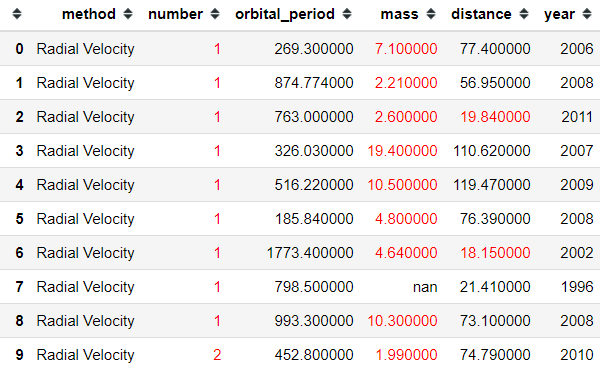Pick distance value 18.150000

point(495,252)
